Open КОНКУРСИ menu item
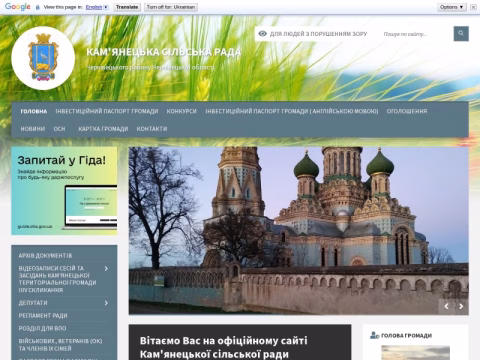The width and height of the screenshot is (480, 360). tap(182, 111)
